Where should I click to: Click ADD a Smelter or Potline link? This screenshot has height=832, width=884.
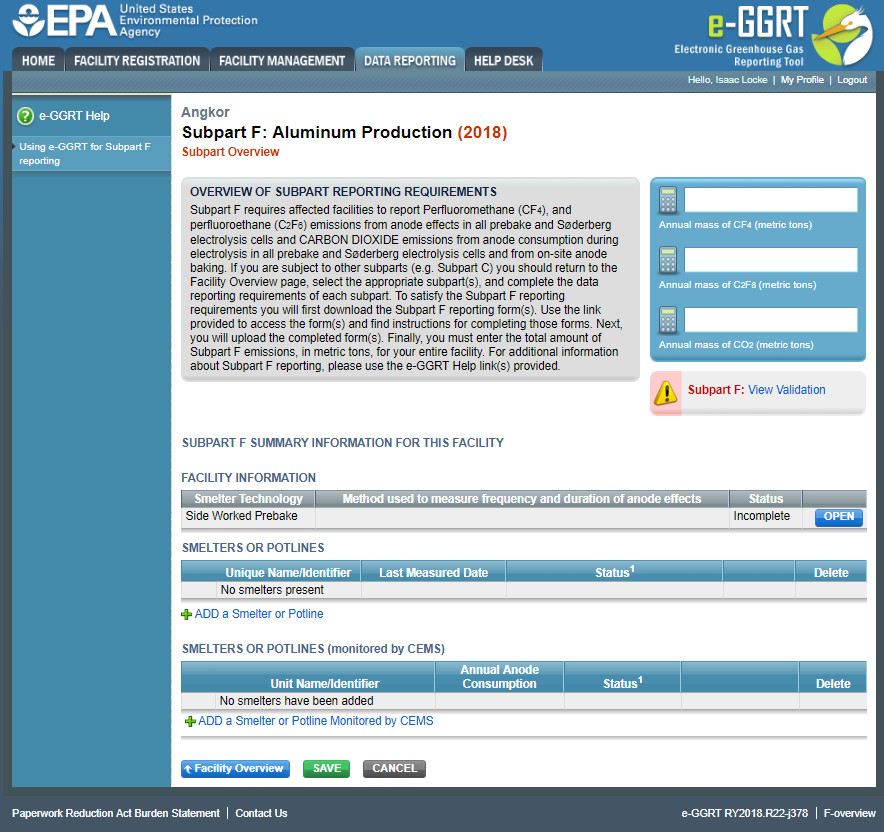coord(259,614)
